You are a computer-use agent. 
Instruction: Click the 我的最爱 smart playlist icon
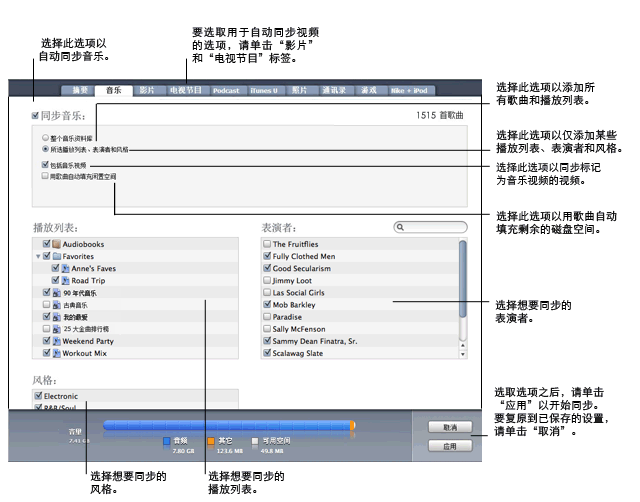pos(57,317)
